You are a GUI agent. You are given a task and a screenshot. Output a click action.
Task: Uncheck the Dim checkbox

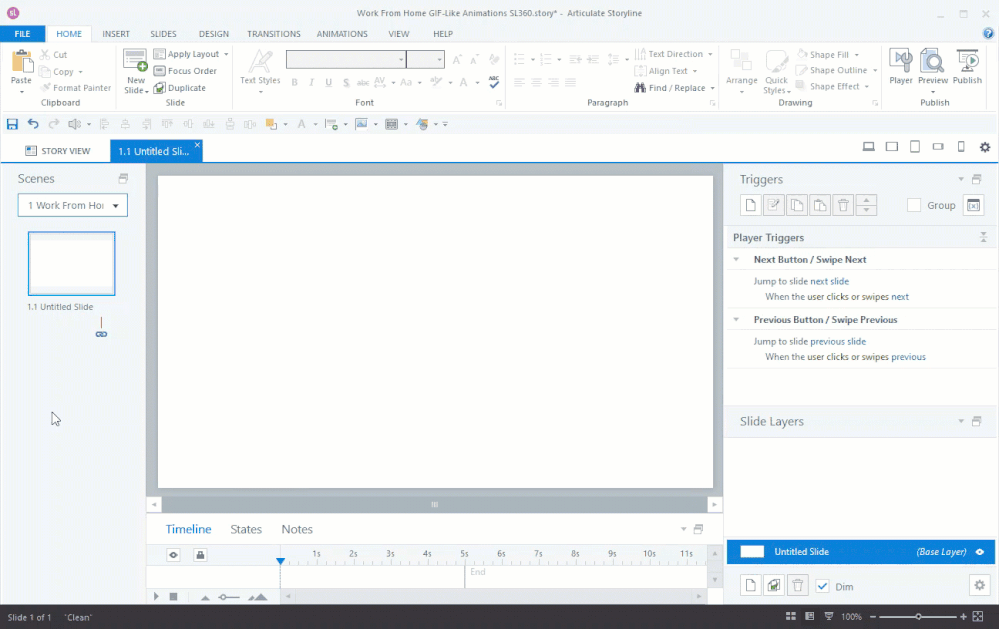[x=822, y=586]
